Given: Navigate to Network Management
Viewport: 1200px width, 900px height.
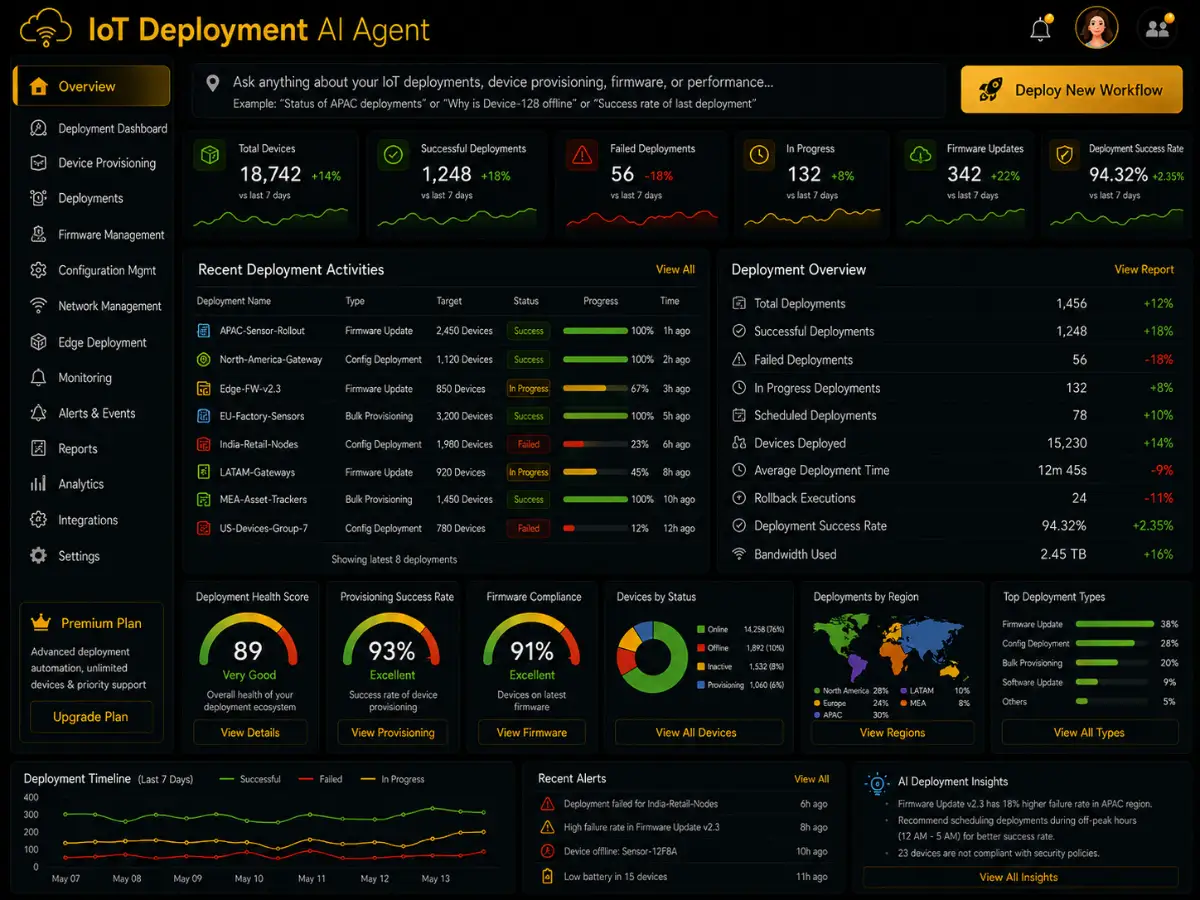Looking at the screenshot, I should click(95, 306).
